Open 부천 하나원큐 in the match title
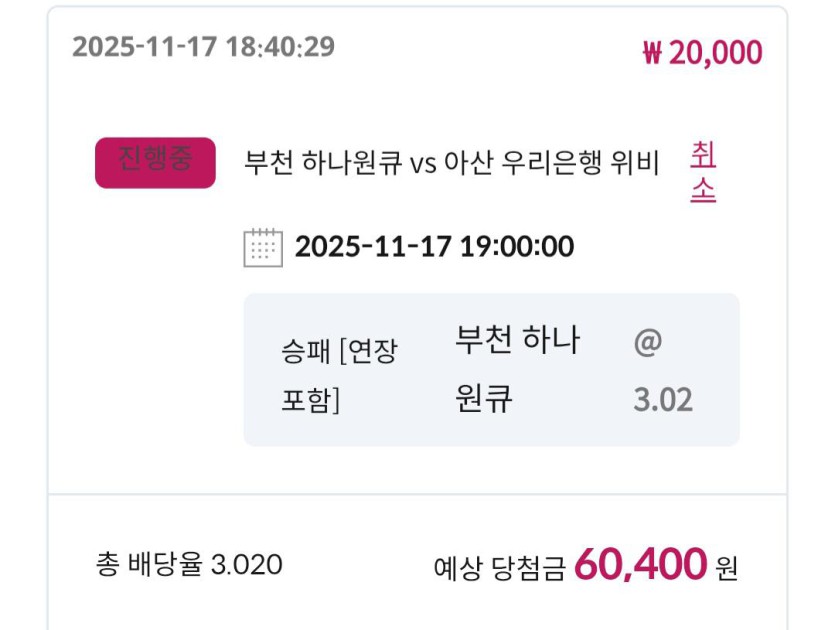 (x=323, y=163)
